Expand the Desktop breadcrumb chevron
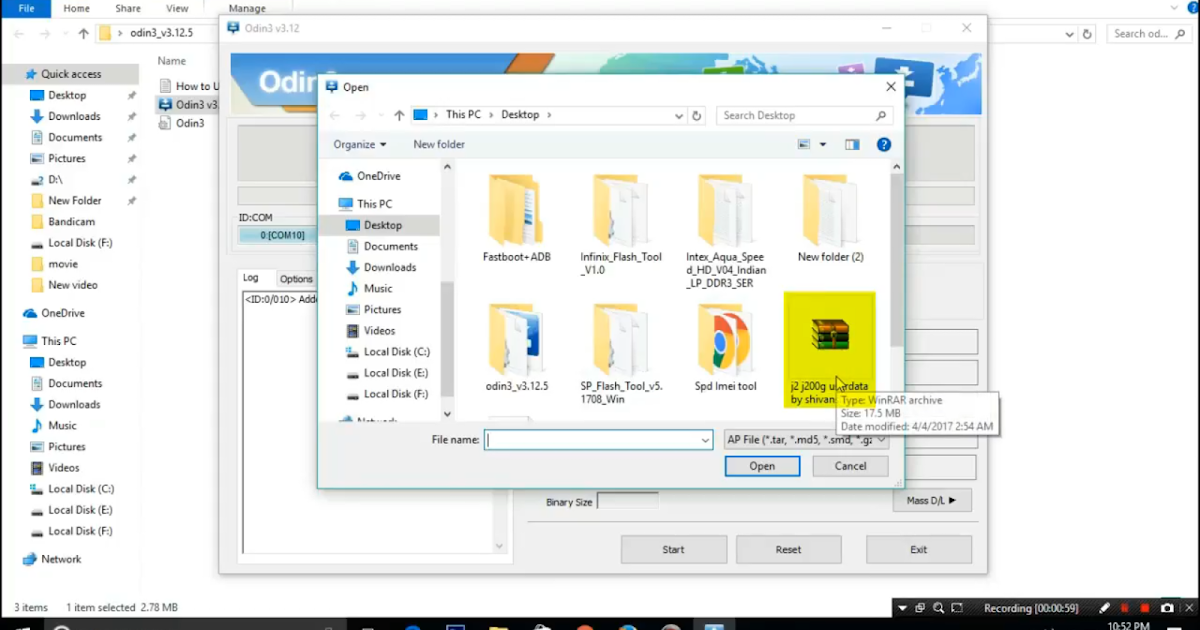 (549, 115)
